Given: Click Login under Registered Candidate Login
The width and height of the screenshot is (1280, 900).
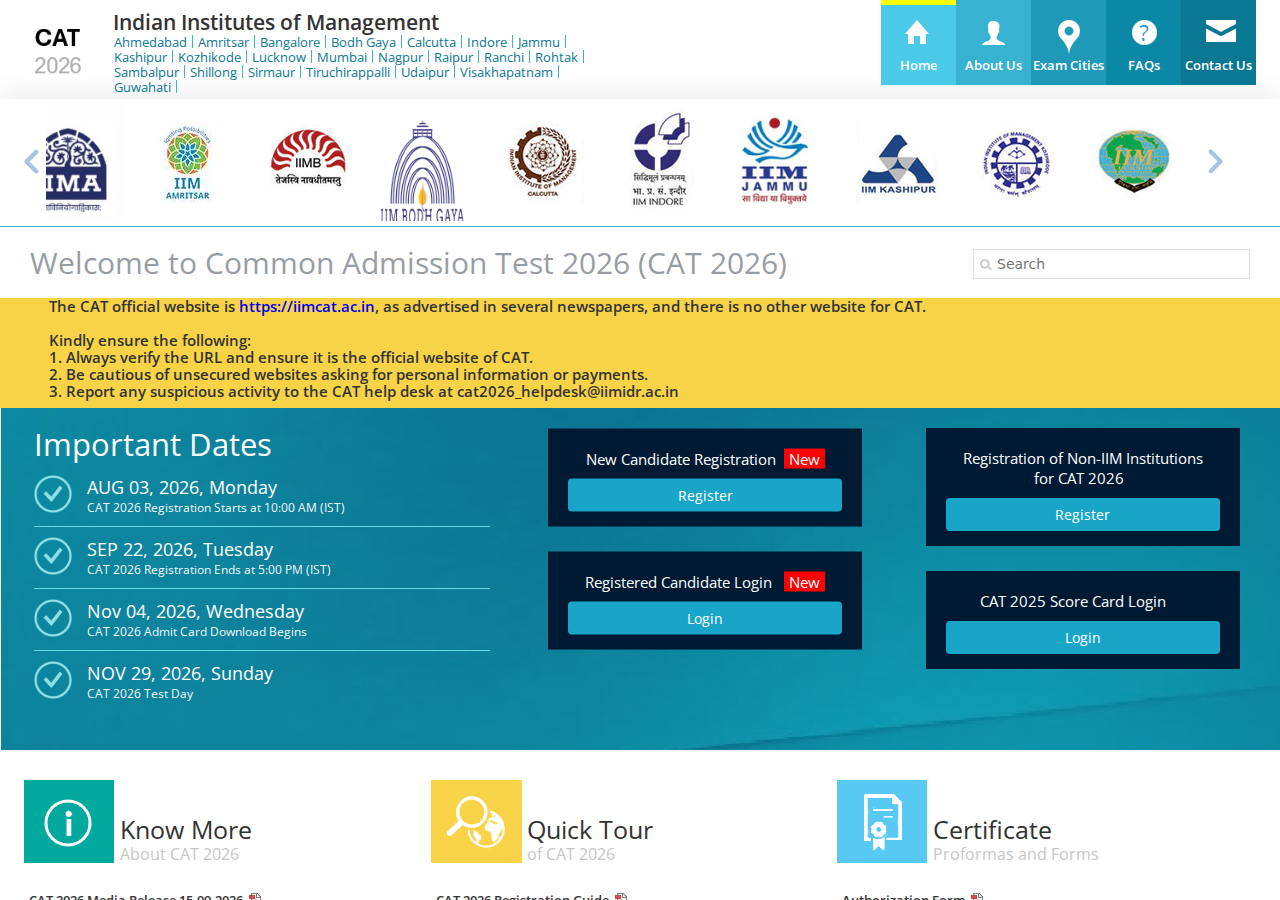Looking at the screenshot, I should 705,618.
